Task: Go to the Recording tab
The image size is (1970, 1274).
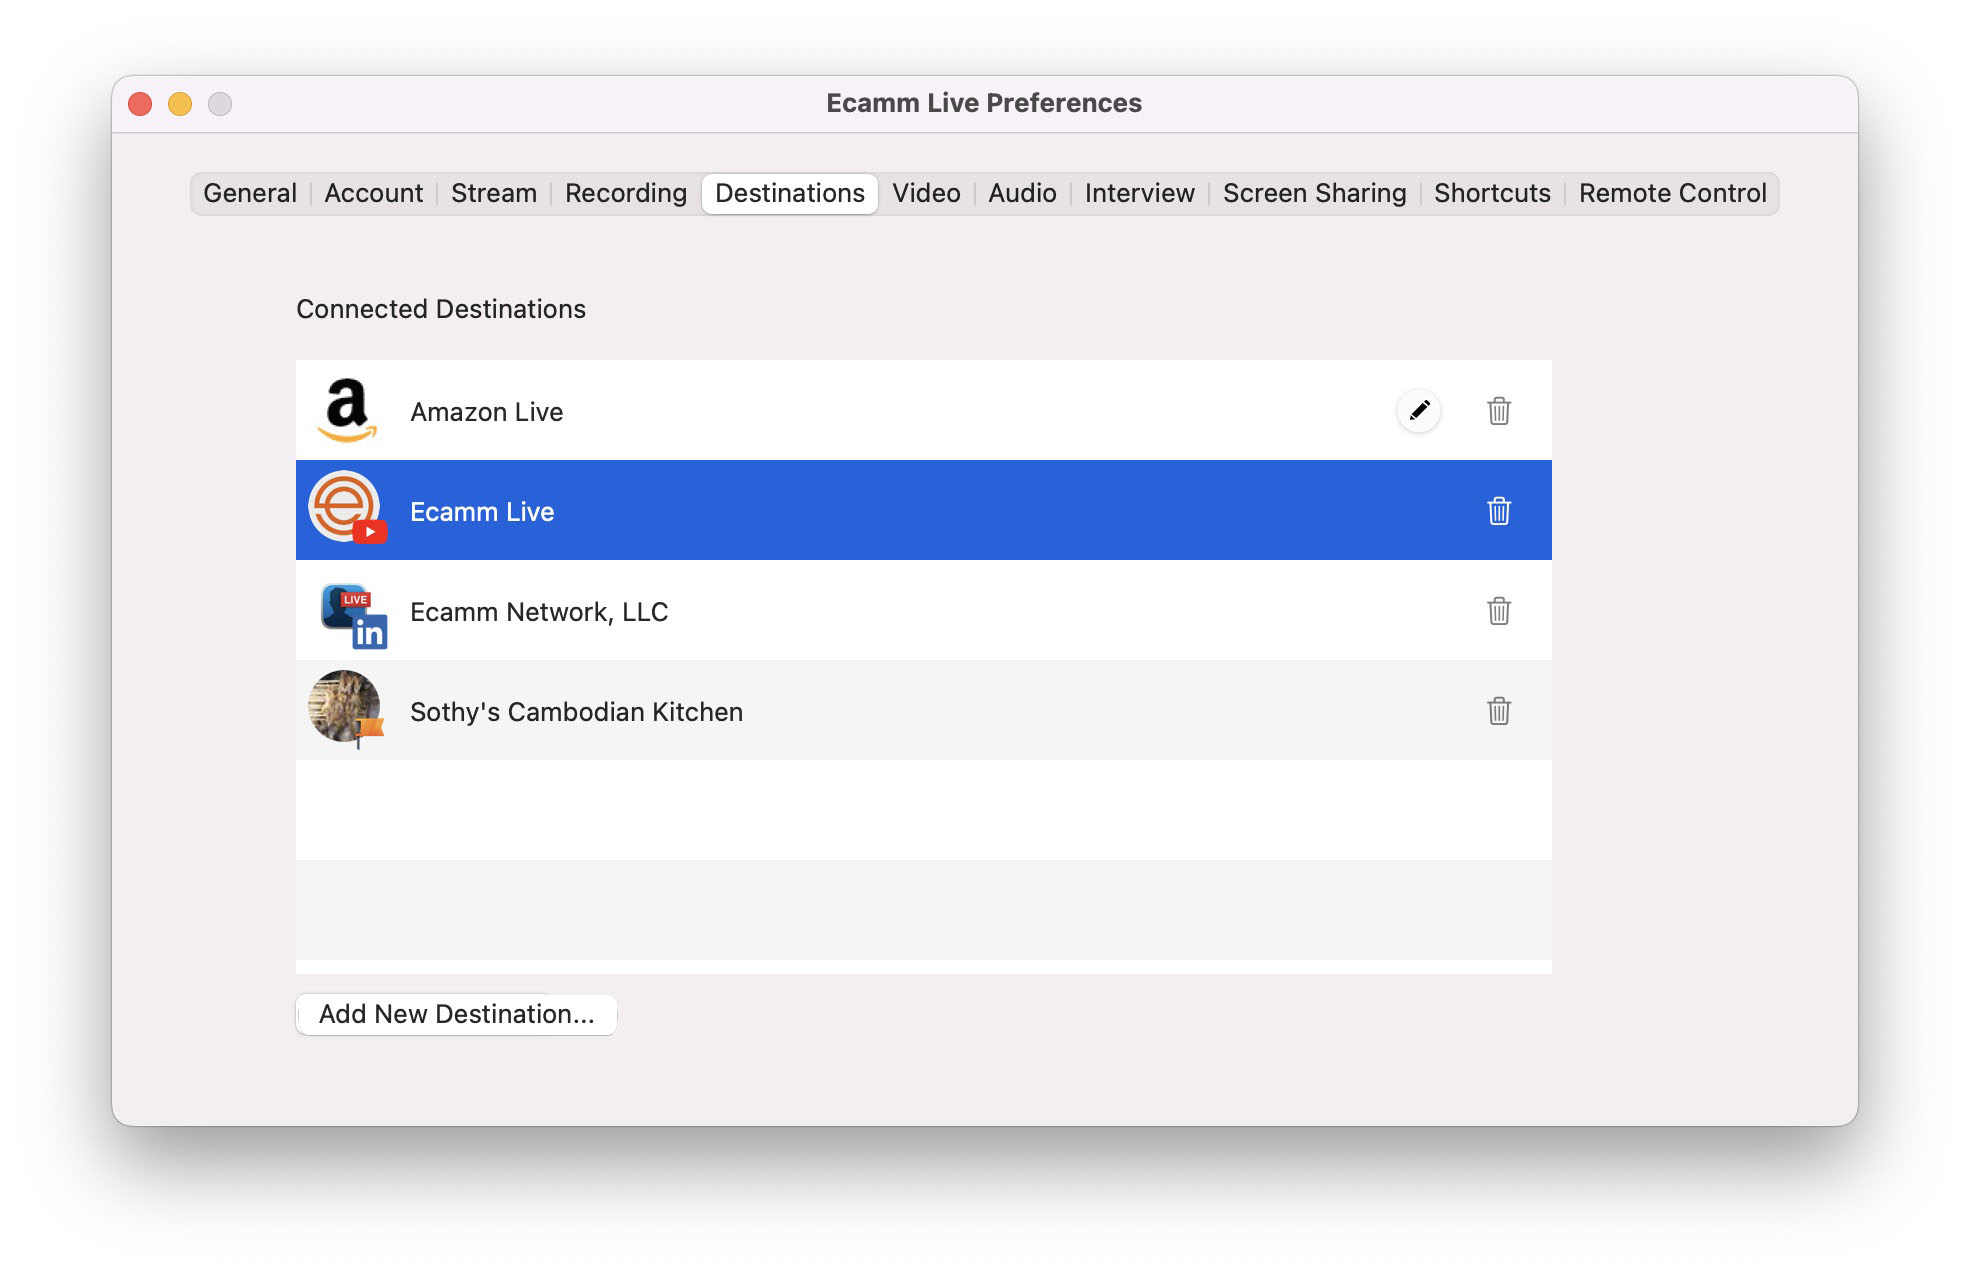Action: [626, 193]
